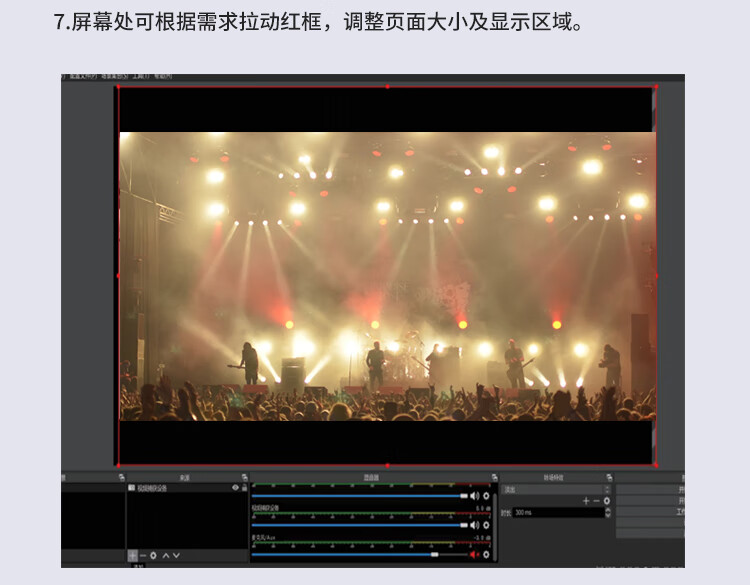Move the source up with up arrow

click(x=166, y=555)
